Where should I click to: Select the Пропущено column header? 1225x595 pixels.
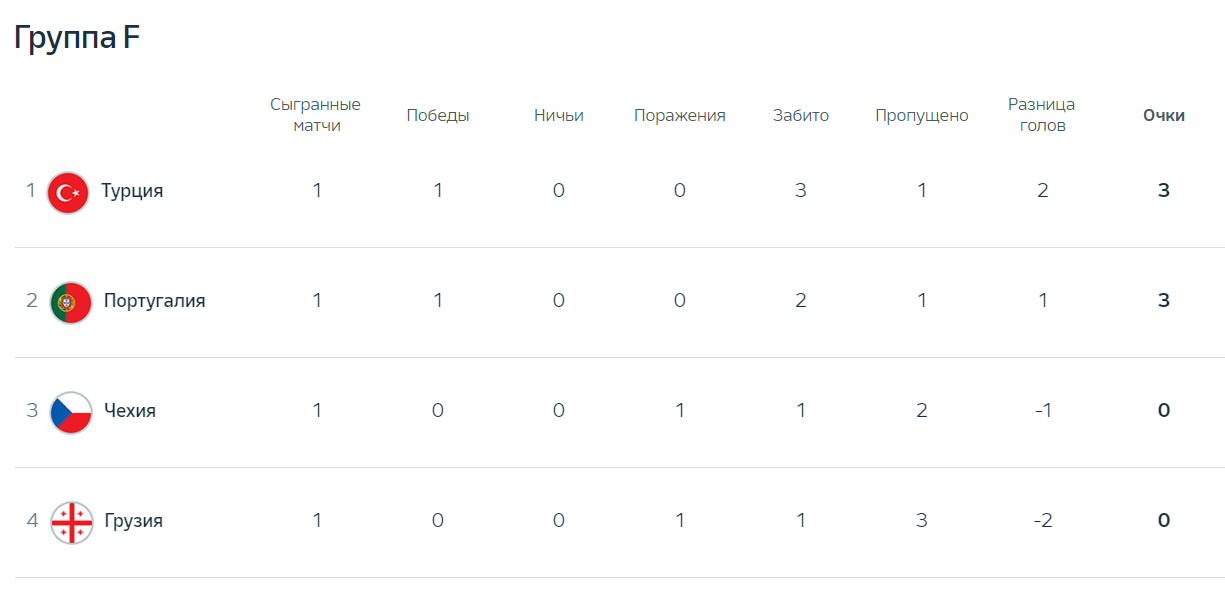(x=922, y=115)
